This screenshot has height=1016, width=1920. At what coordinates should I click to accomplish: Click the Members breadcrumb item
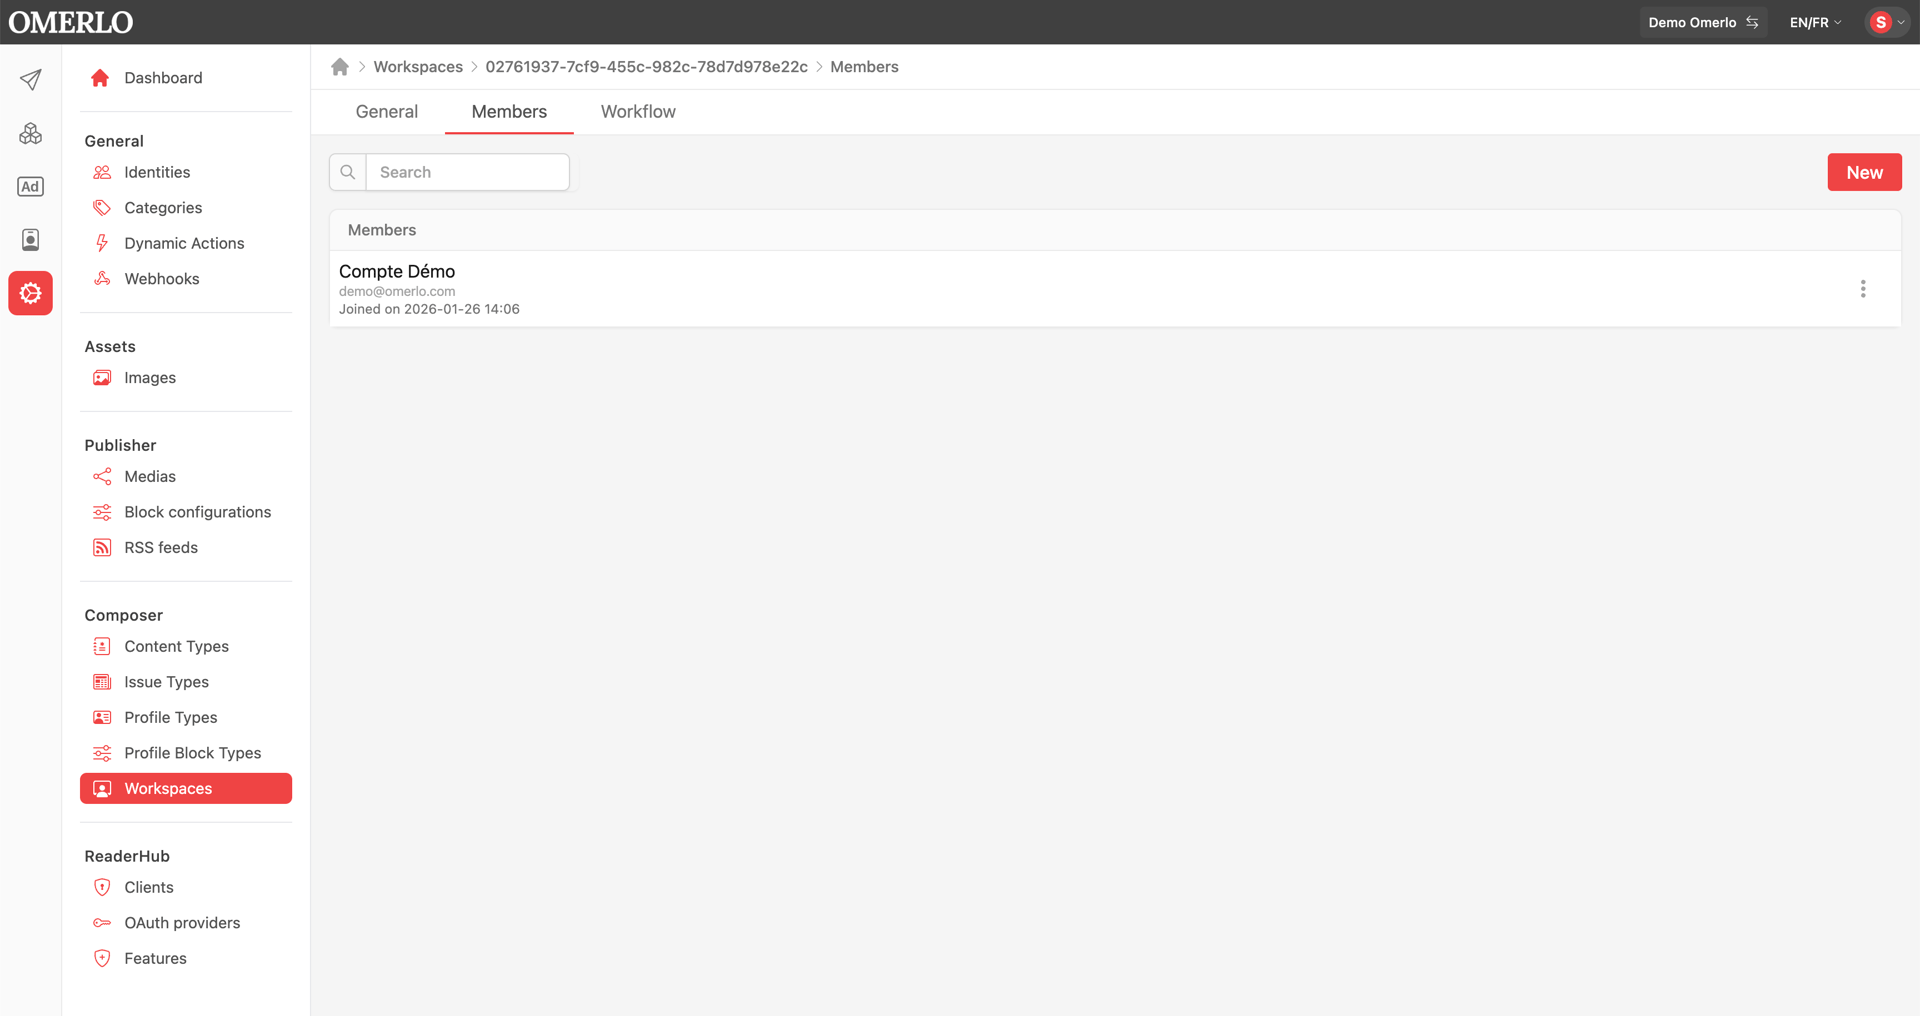click(864, 67)
